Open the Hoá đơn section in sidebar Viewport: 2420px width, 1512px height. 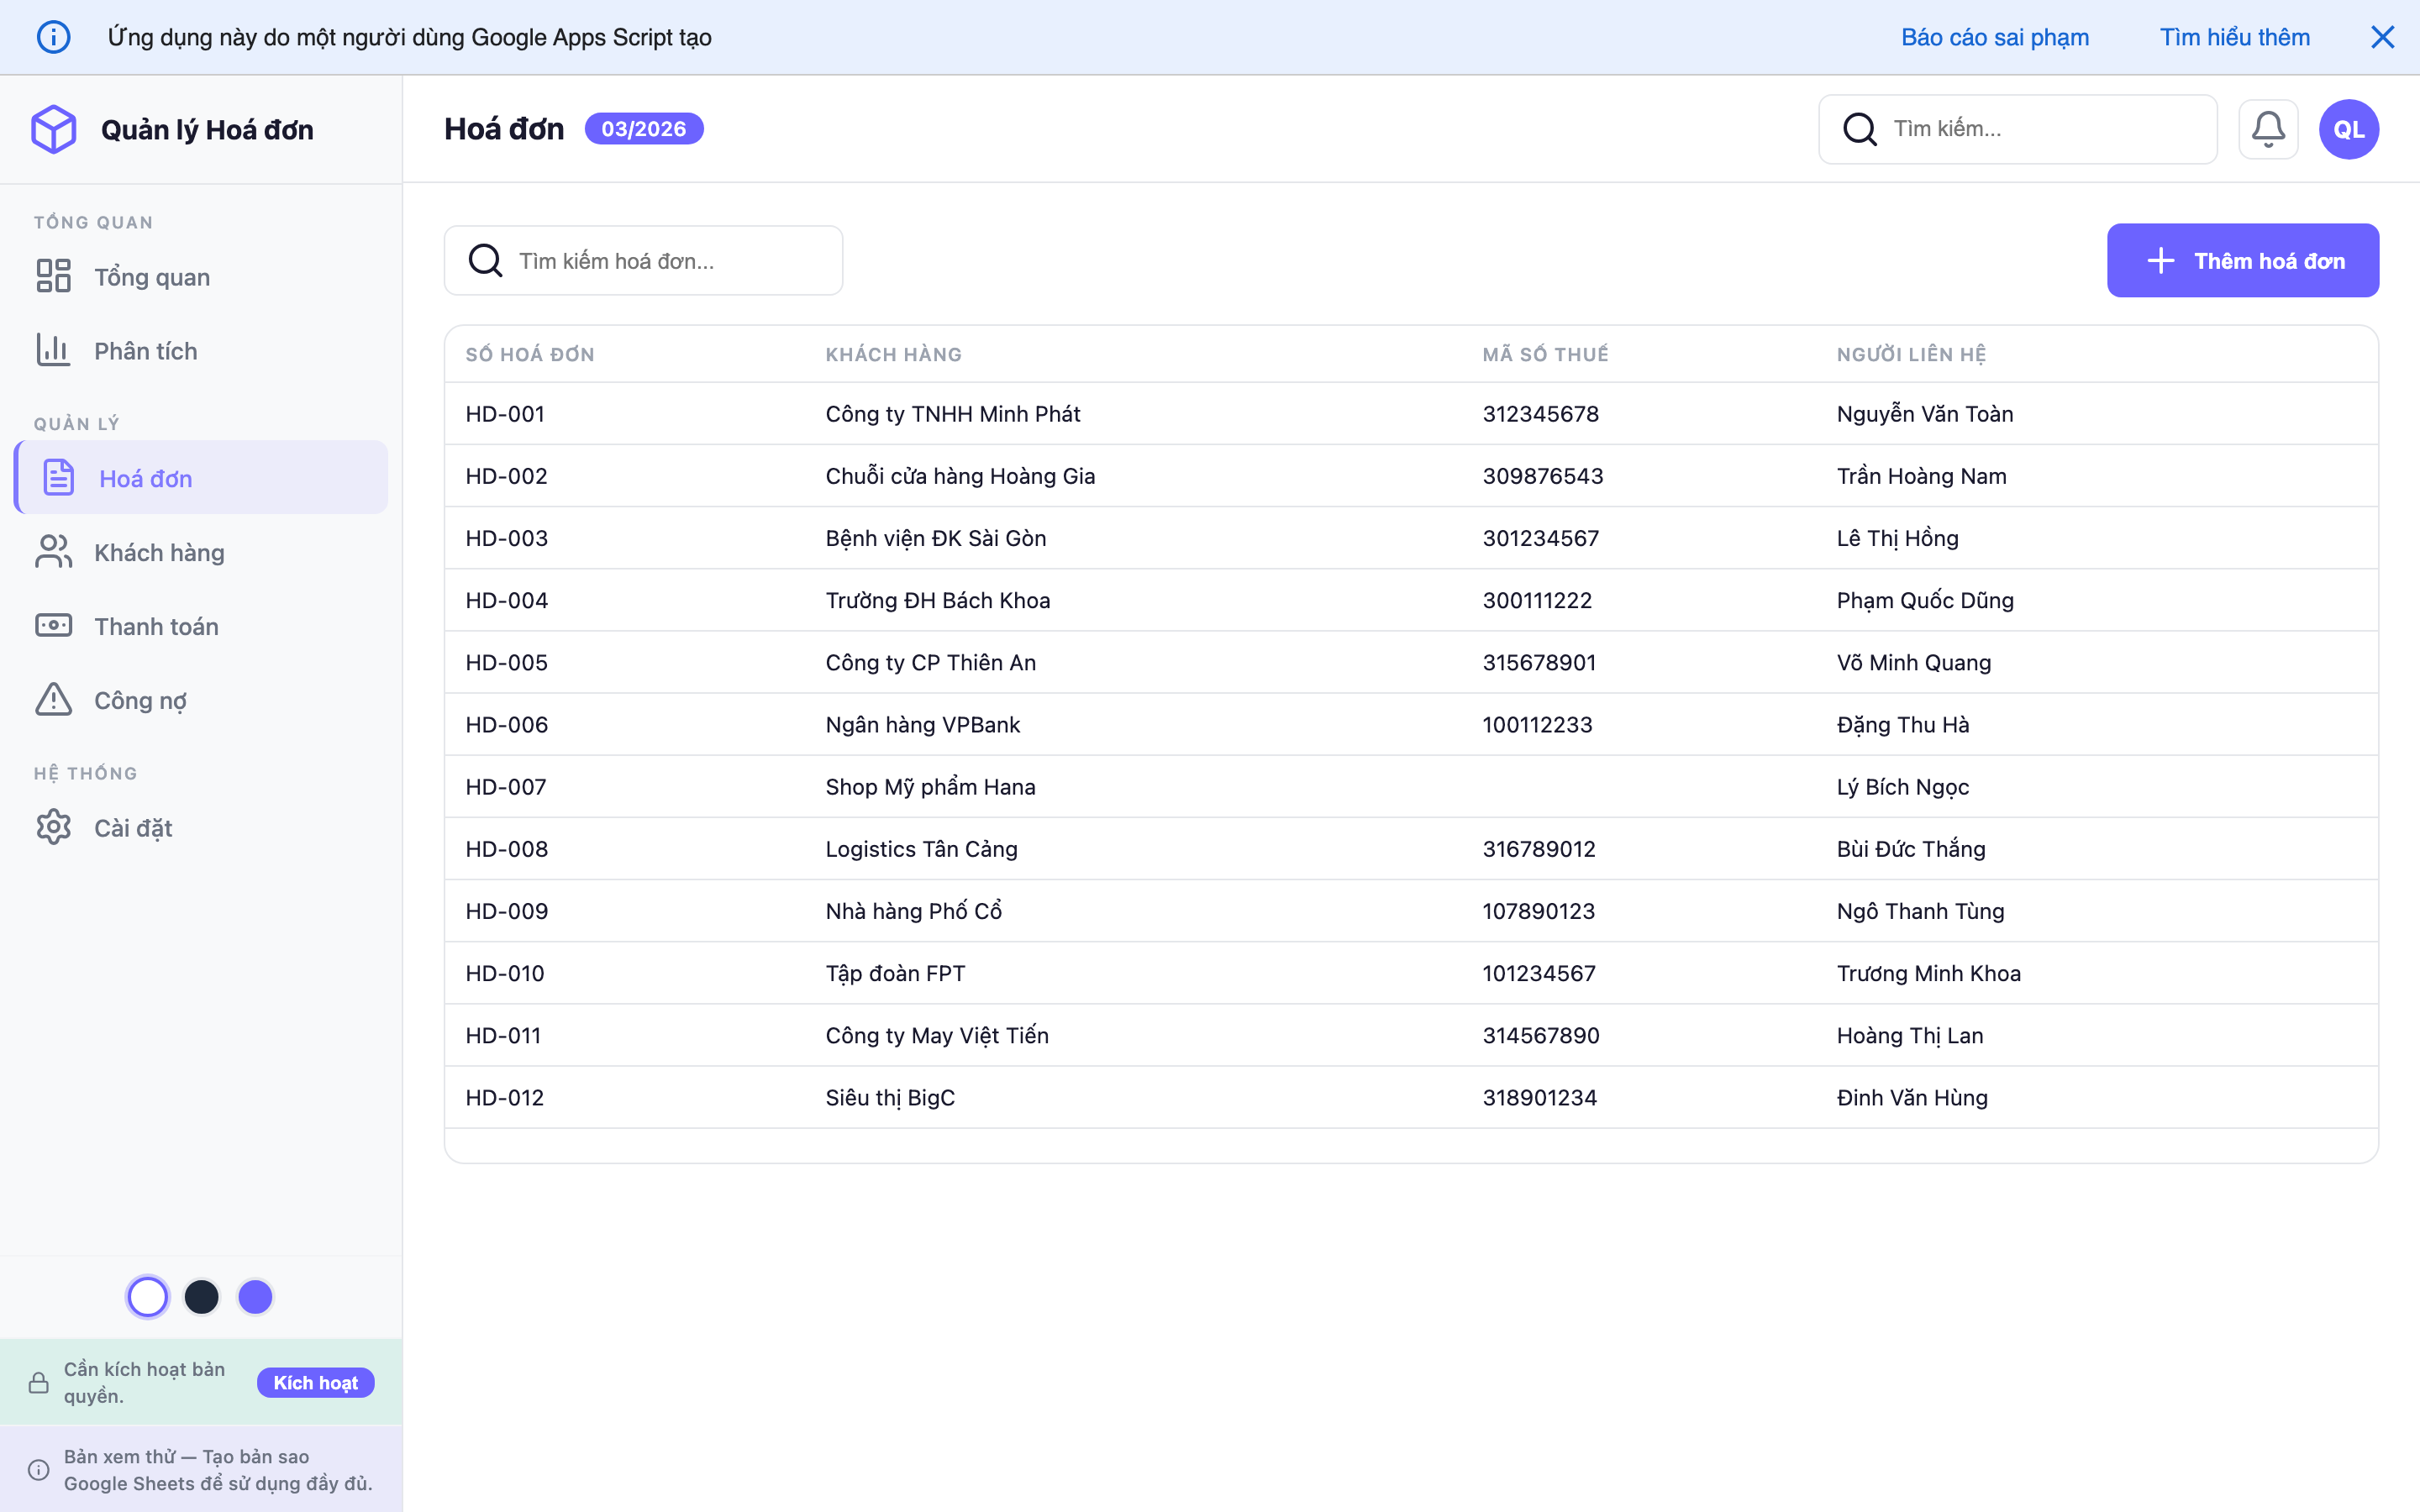coord(145,477)
